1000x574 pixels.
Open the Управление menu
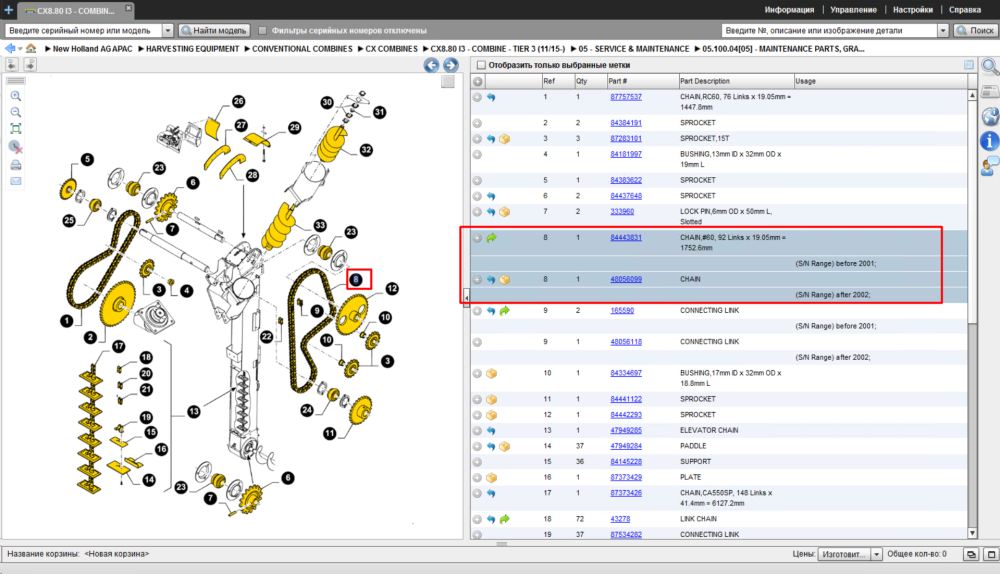pyautogui.click(x=853, y=10)
